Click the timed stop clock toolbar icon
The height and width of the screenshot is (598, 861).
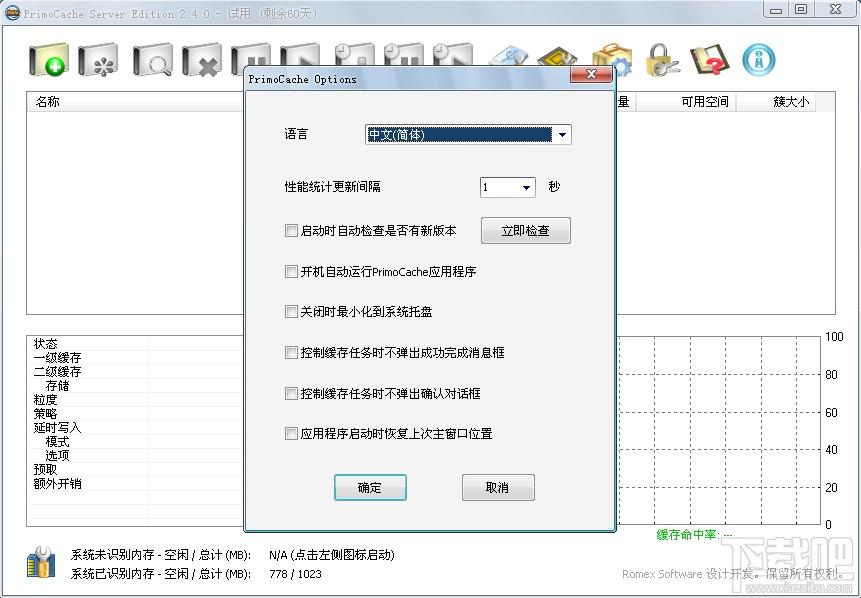tap(354, 55)
